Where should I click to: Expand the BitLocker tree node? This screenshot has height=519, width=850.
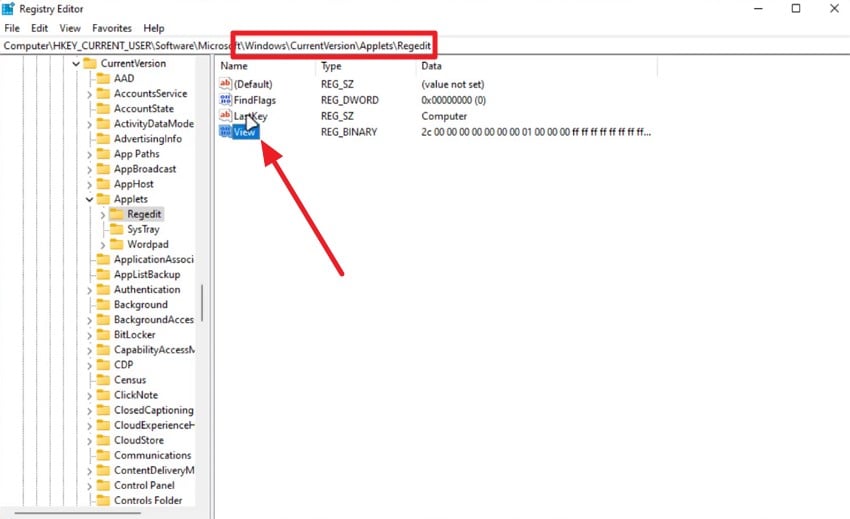89,336
